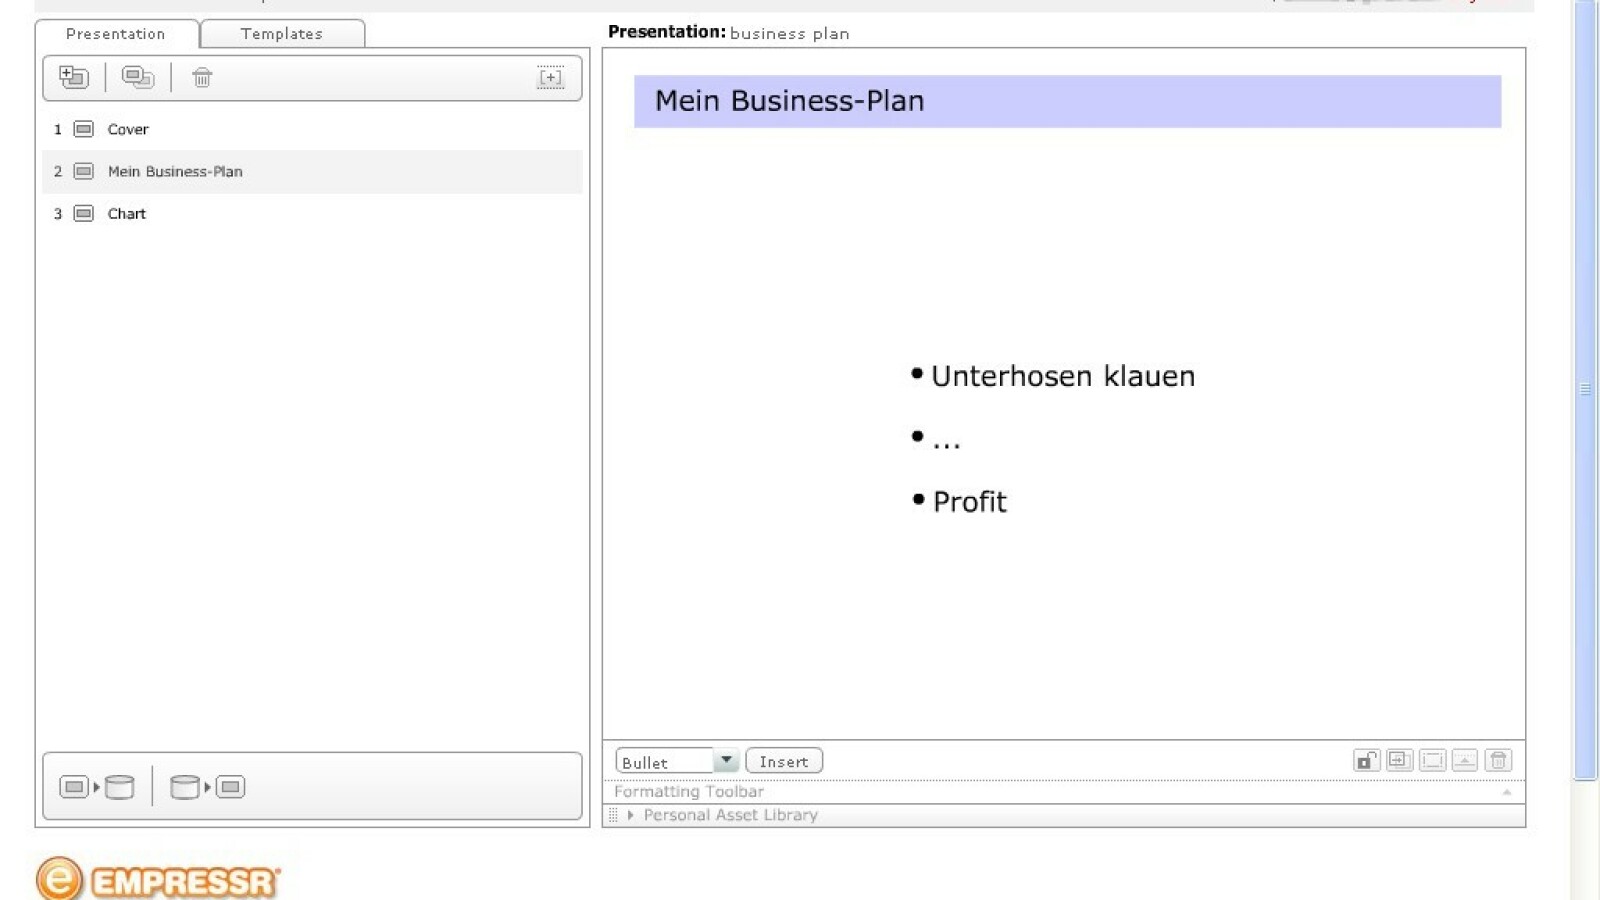The image size is (1600, 900).
Task: Click save slide to library icon
Action: click(x=97, y=787)
